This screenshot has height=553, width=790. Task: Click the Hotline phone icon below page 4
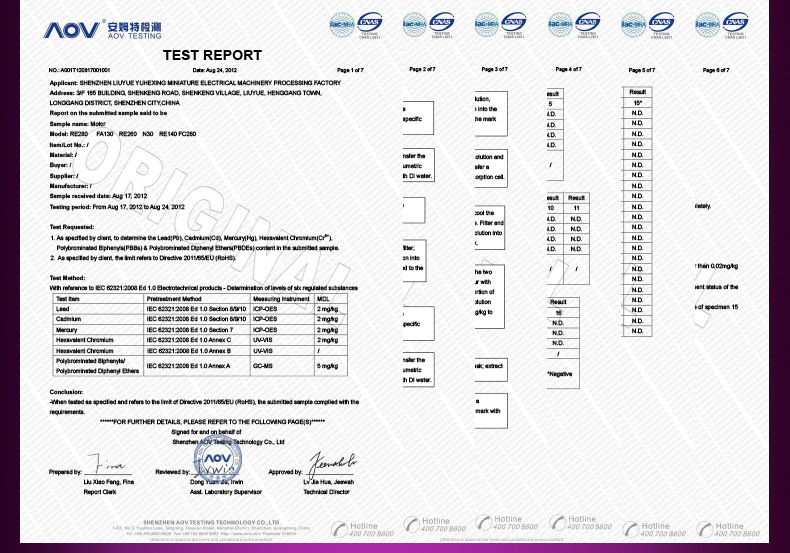tap(557, 522)
